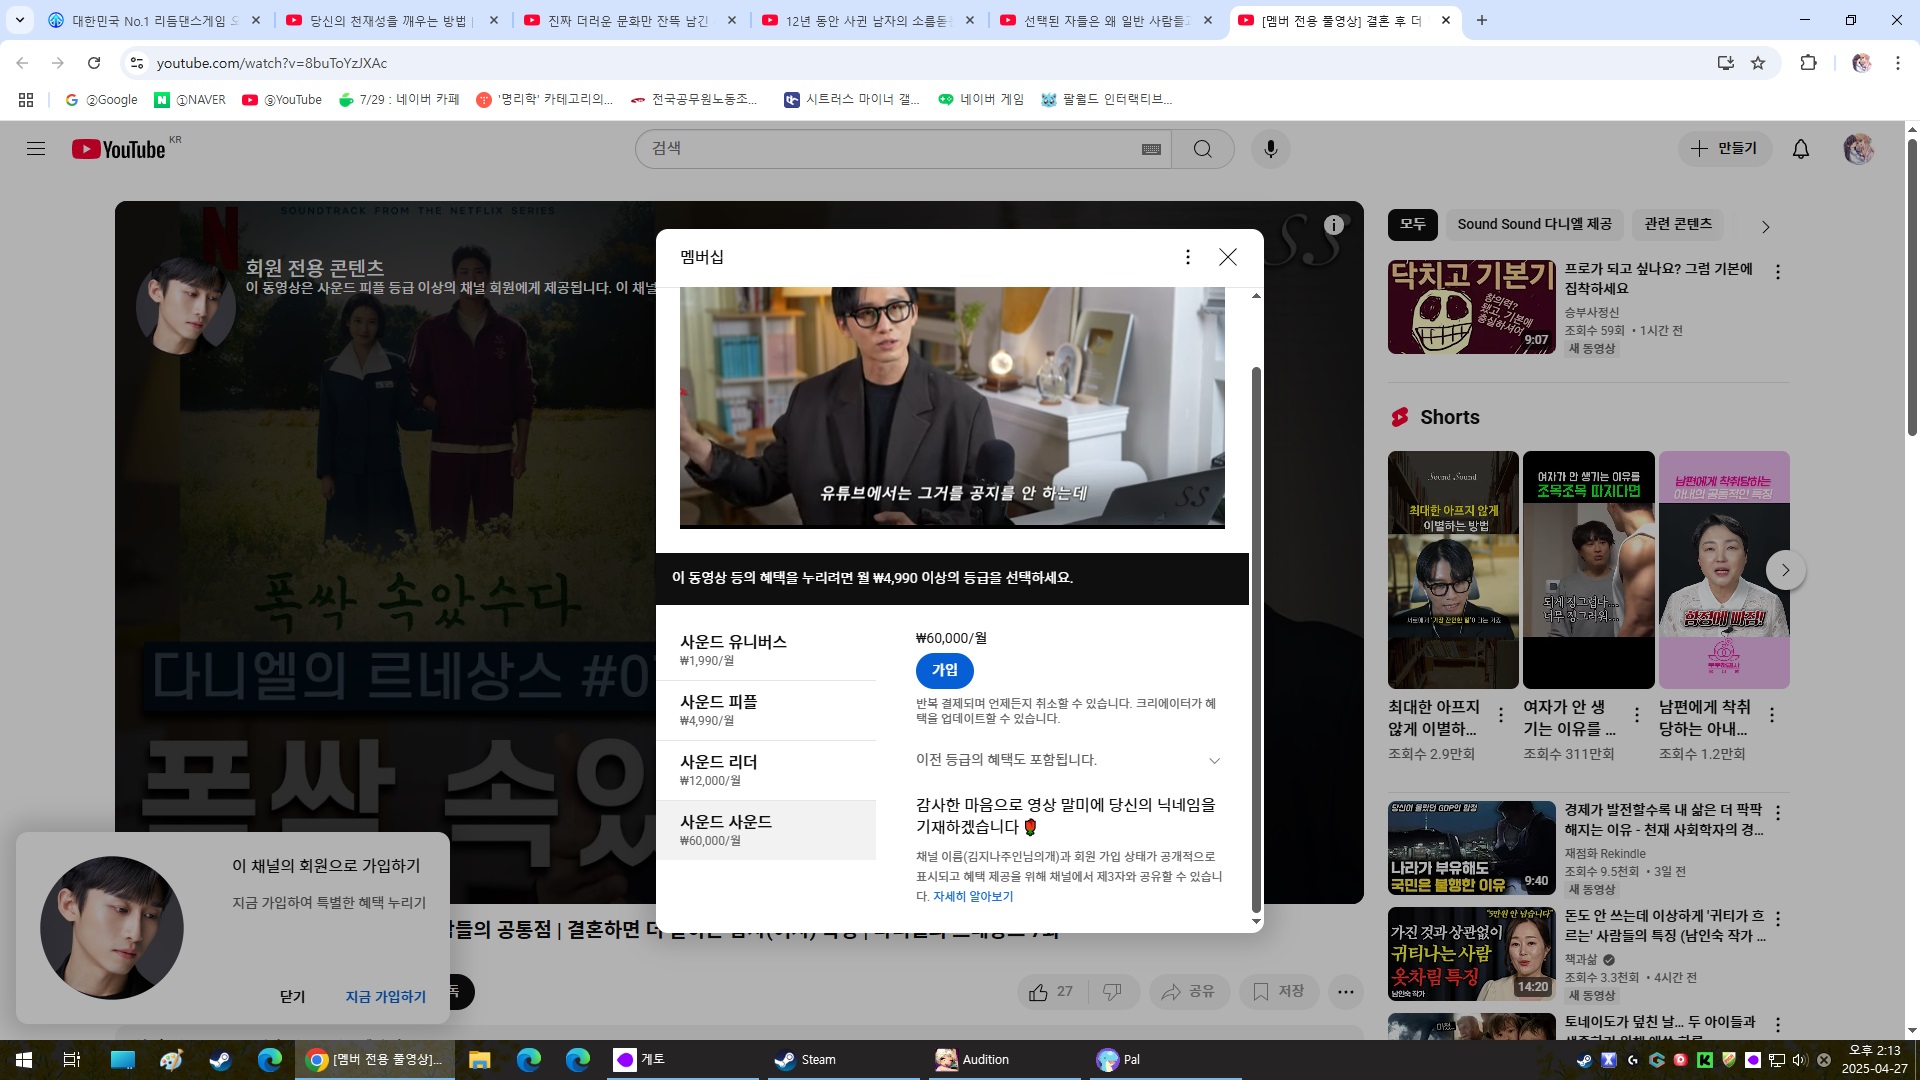
Task: Select Sound Sound 다니엘 제공 chip
Action: click(1534, 225)
